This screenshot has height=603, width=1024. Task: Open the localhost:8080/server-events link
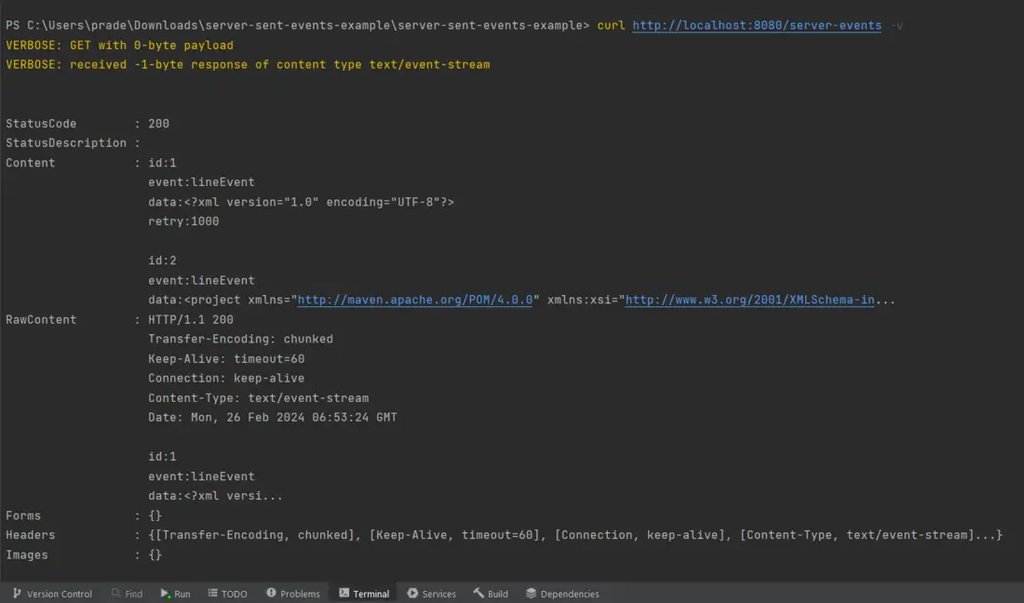pyautogui.click(x=757, y=25)
